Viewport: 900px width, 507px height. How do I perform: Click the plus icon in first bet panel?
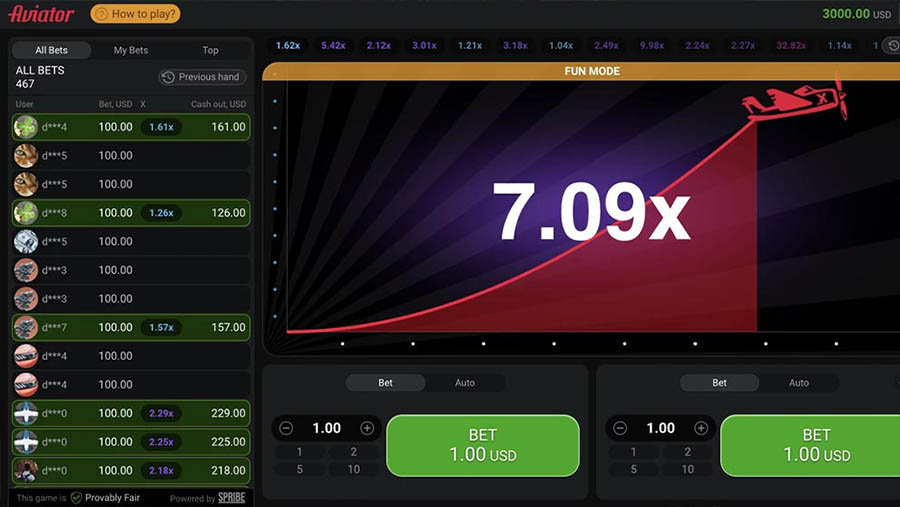tap(367, 428)
